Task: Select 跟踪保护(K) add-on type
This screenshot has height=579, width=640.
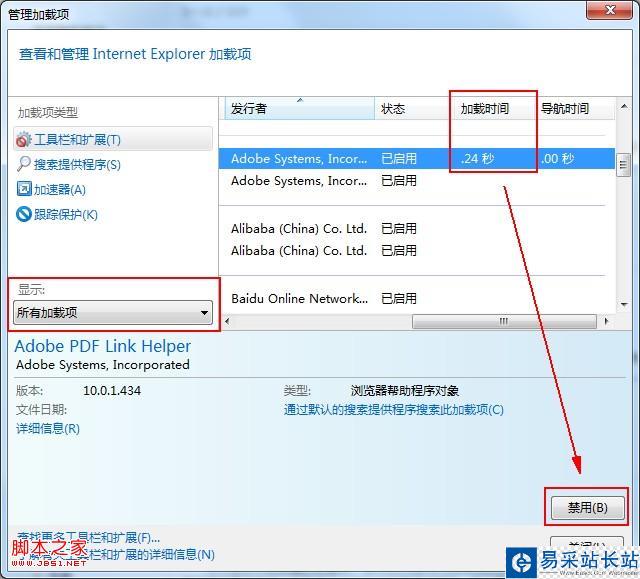Action: (66, 215)
